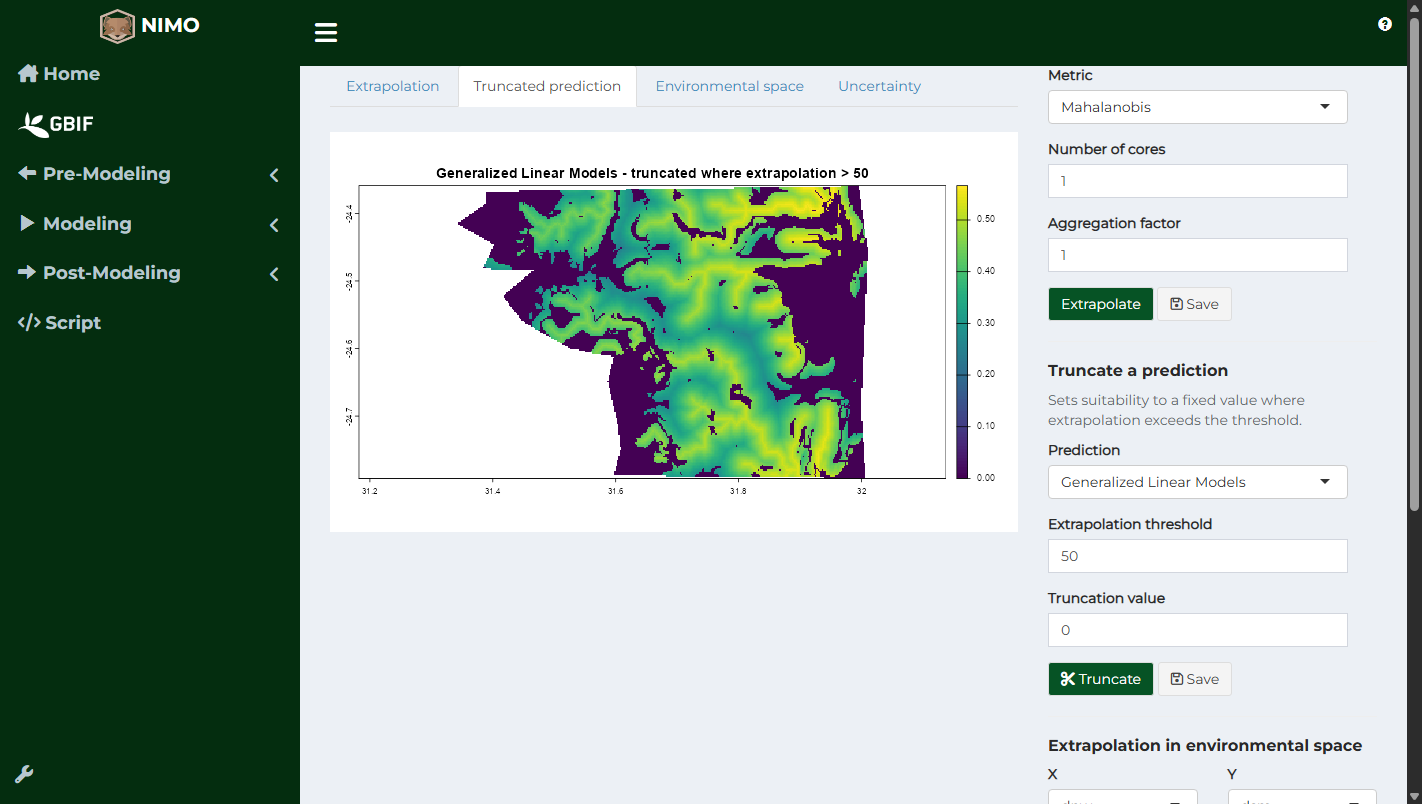The image size is (1422, 804).
Task: Click the Aggregation factor field
Action: (1197, 255)
